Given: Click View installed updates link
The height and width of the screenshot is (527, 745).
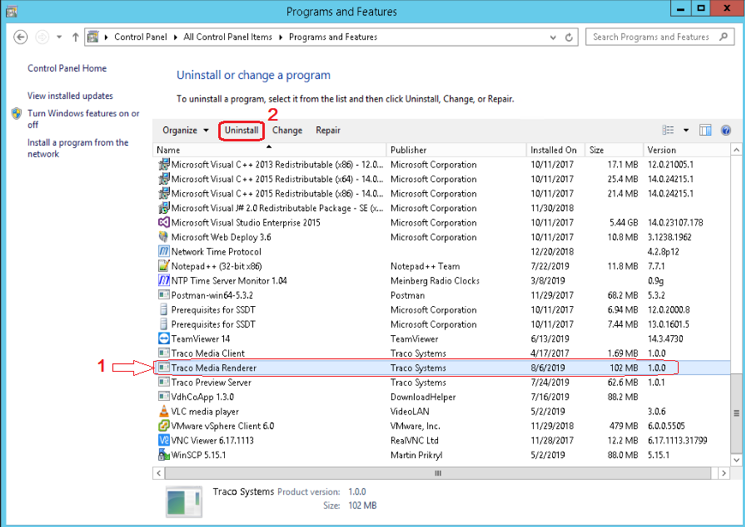Looking at the screenshot, I should point(70,96).
